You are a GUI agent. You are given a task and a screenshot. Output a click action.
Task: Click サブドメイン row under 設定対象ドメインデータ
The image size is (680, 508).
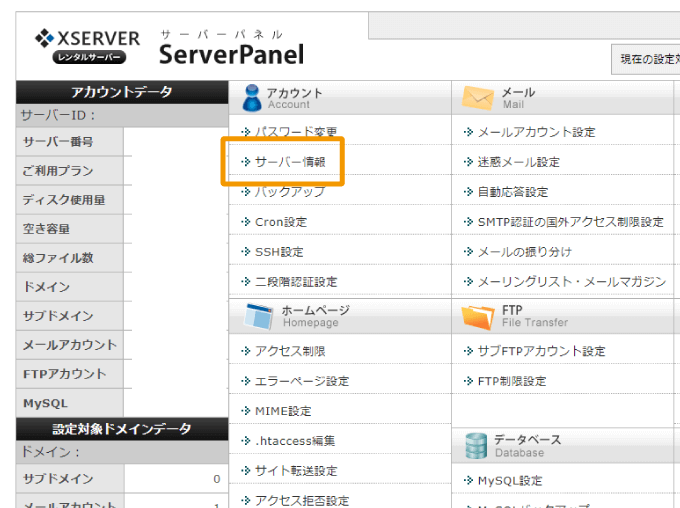(122, 479)
